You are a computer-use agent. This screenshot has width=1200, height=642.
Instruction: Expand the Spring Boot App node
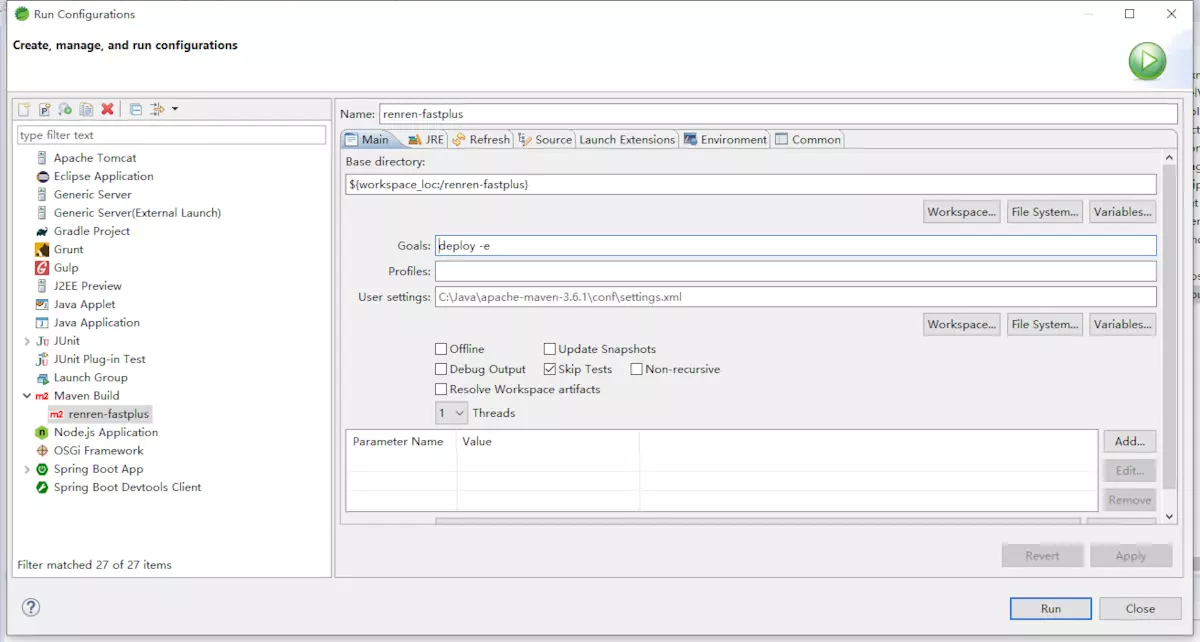pyautogui.click(x=26, y=469)
